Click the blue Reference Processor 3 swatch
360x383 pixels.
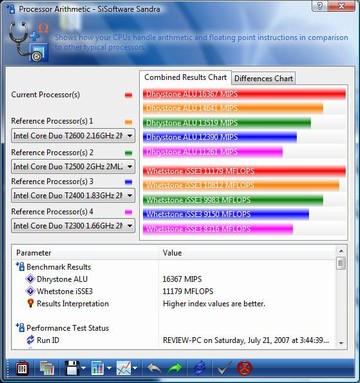(x=128, y=182)
